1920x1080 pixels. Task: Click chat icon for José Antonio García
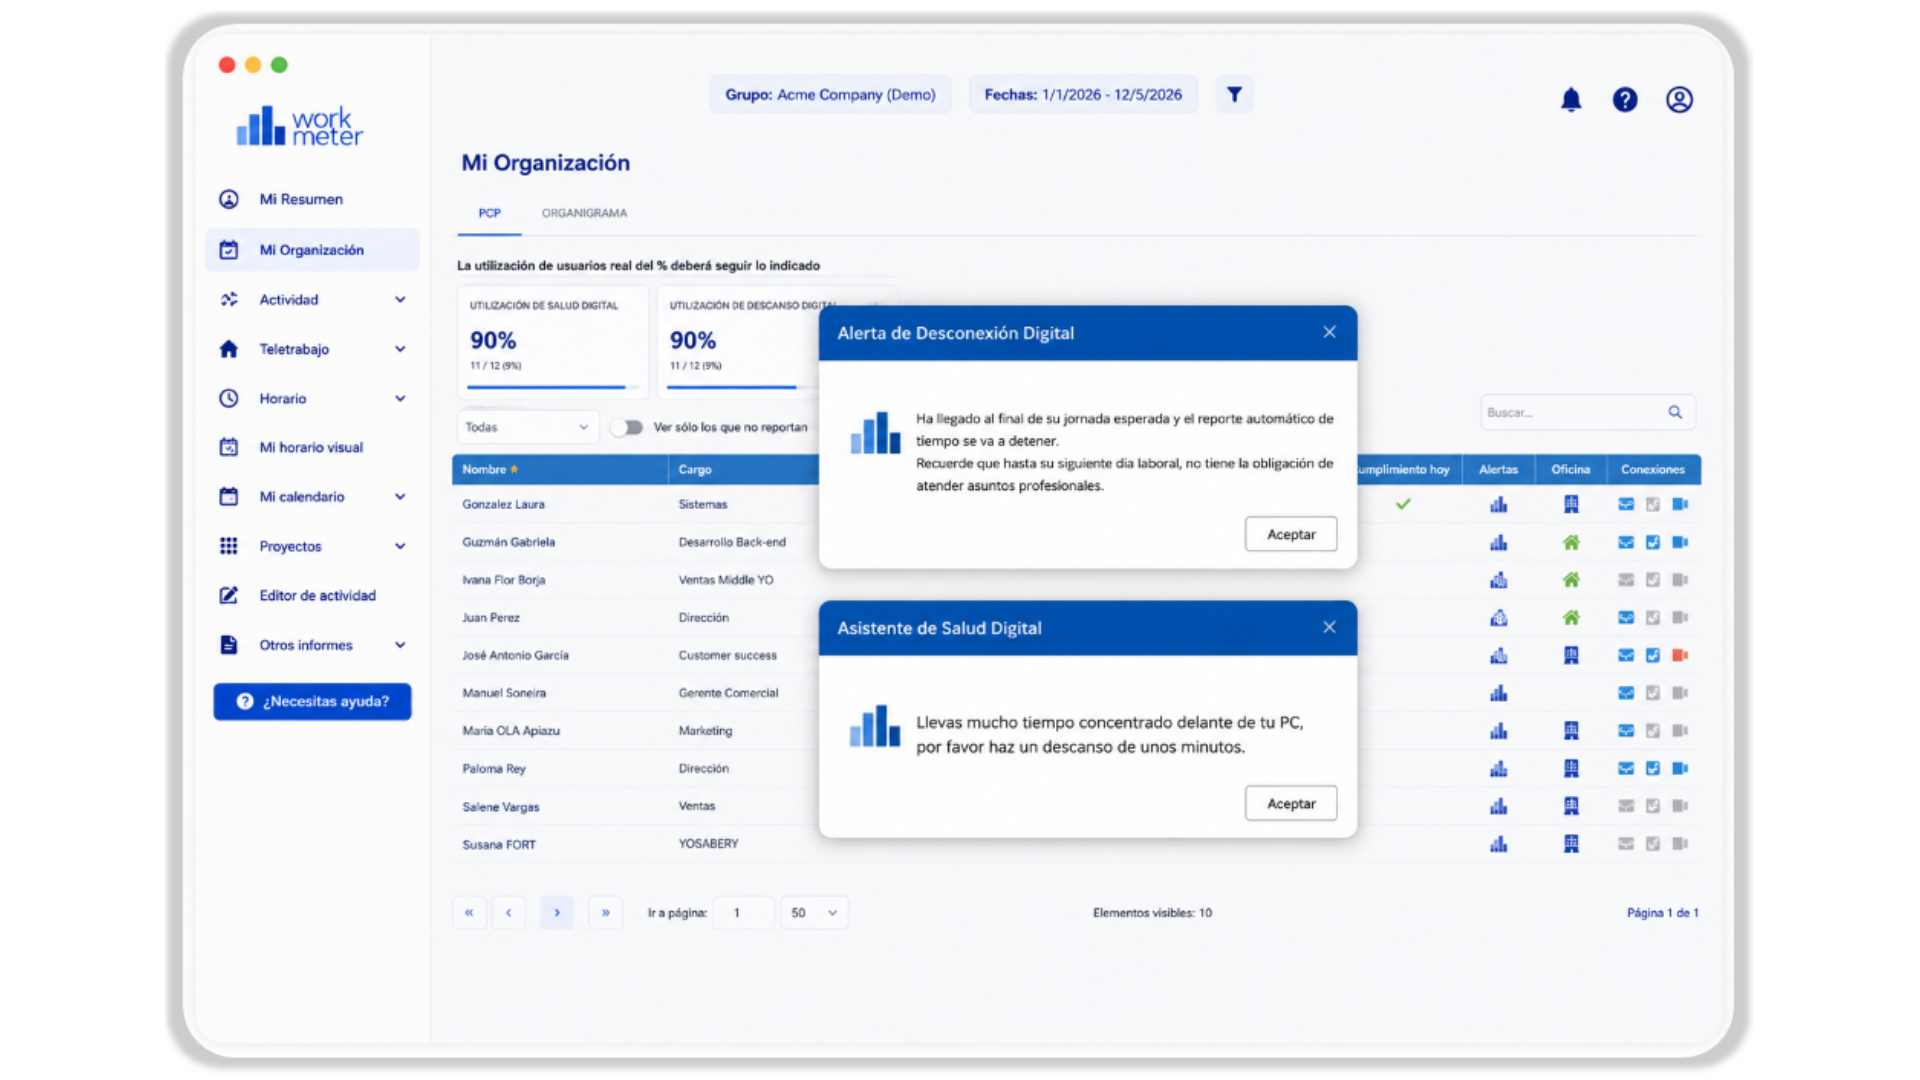[1653, 655]
